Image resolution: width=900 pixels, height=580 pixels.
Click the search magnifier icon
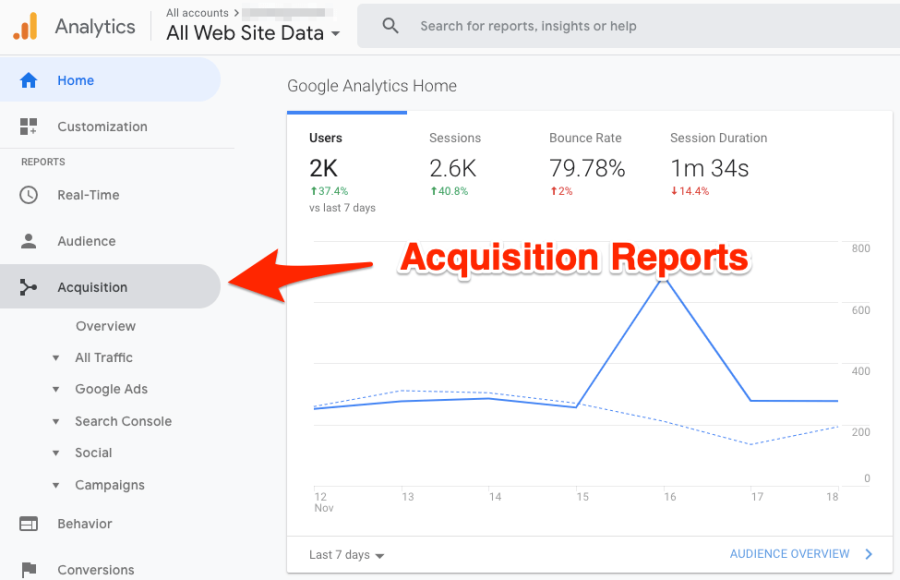tap(390, 26)
